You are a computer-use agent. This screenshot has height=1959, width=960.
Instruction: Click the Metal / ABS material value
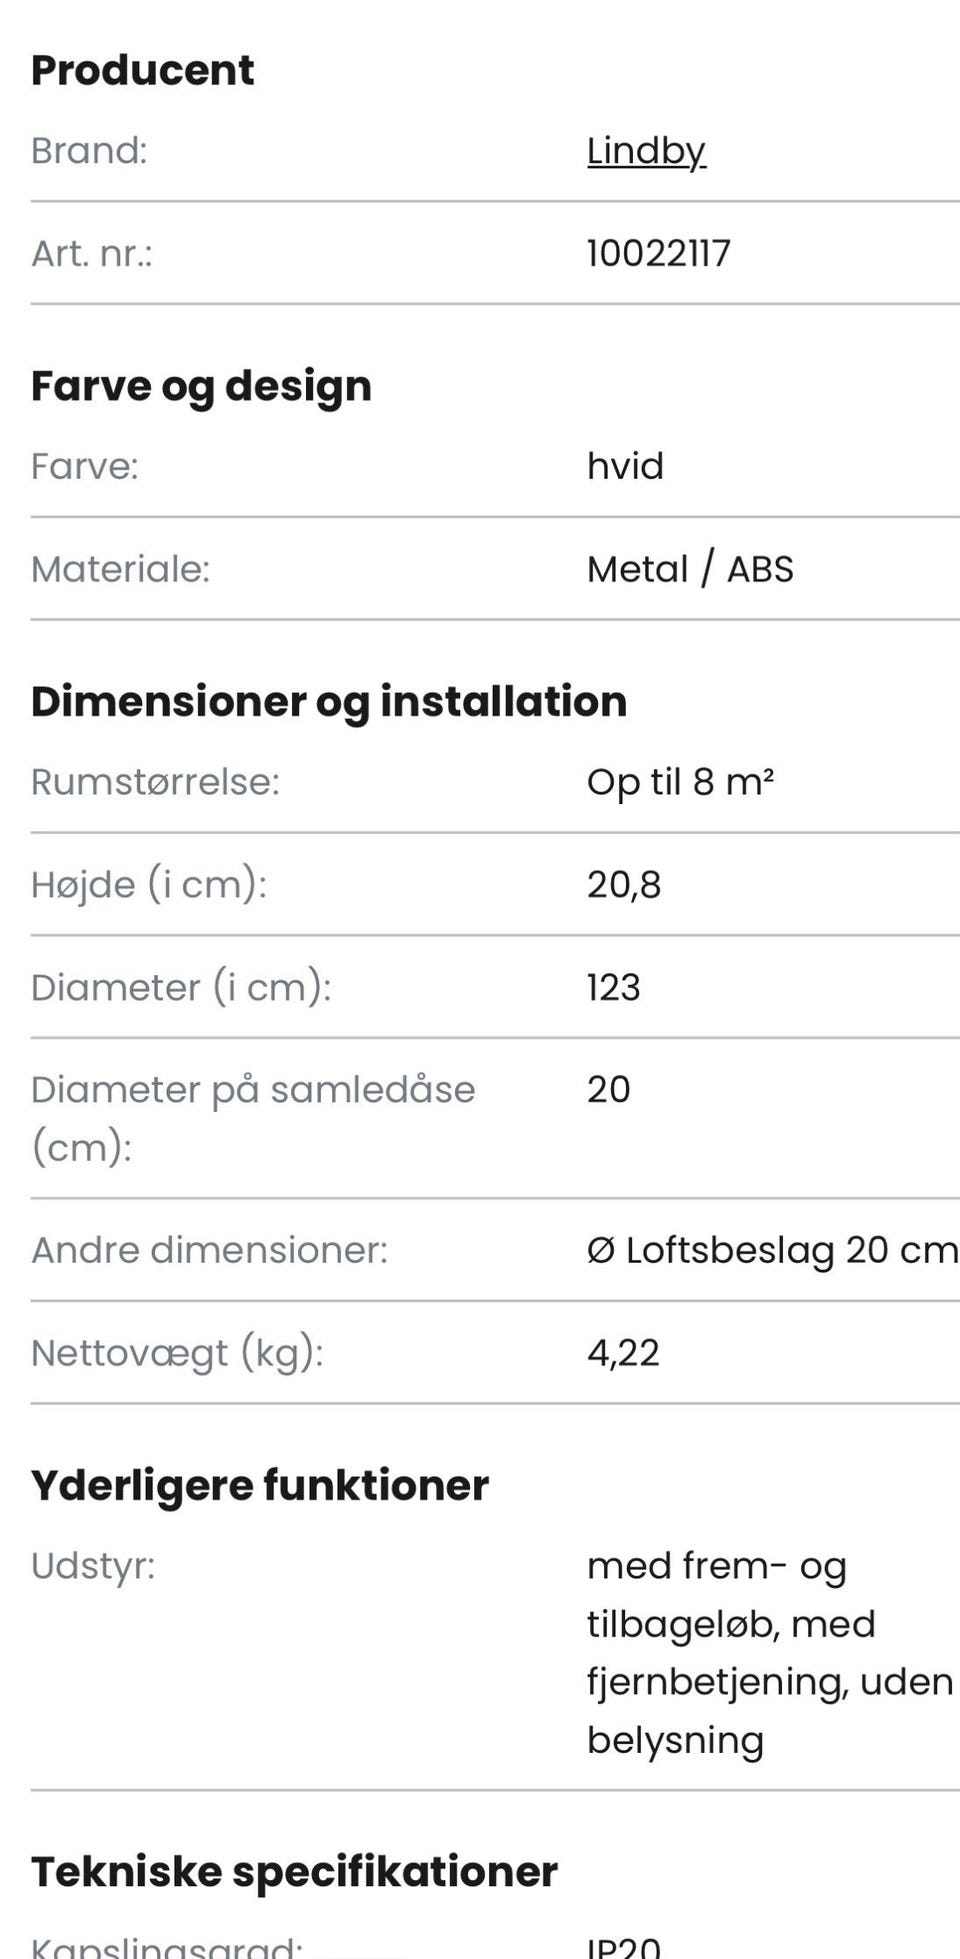click(x=690, y=569)
